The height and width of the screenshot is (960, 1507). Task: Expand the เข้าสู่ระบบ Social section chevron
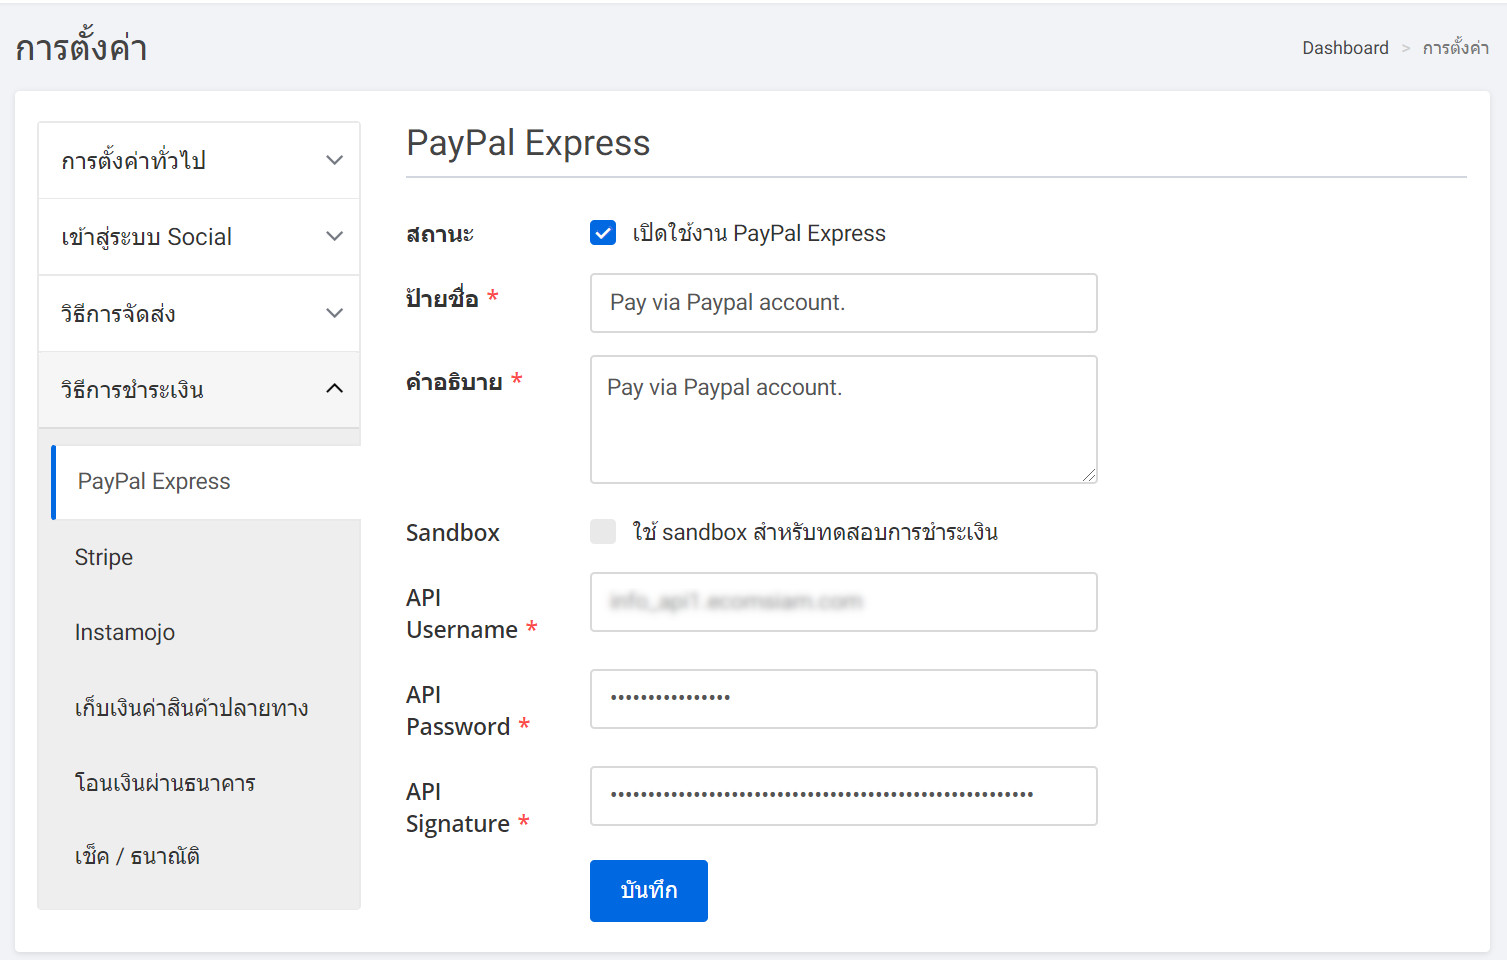[x=335, y=236]
